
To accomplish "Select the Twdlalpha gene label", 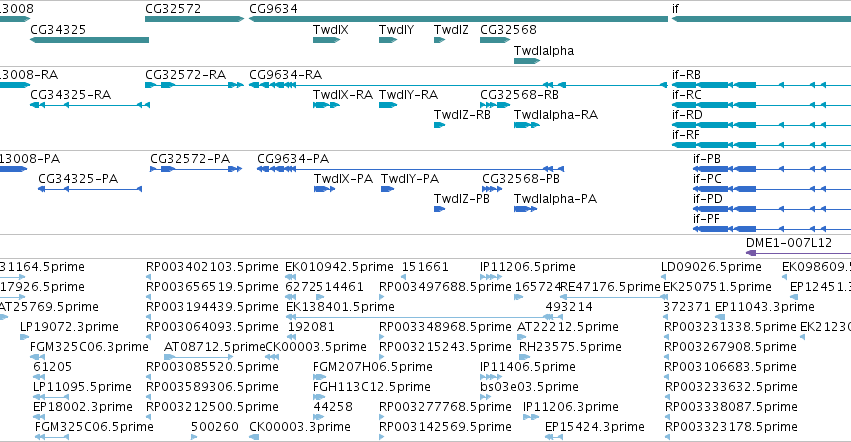I will [544, 50].
